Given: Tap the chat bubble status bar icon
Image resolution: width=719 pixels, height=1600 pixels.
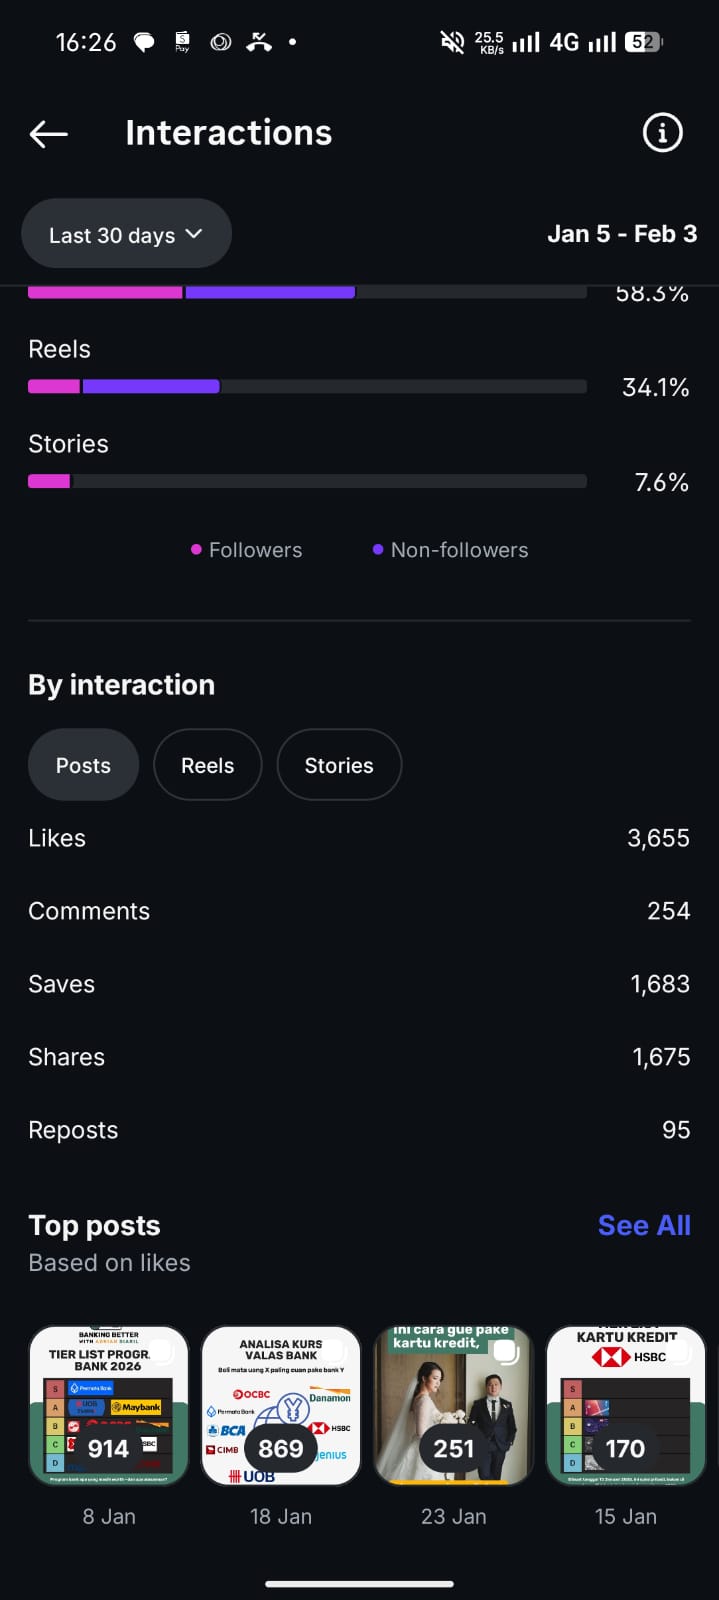Looking at the screenshot, I should point(145,42).
